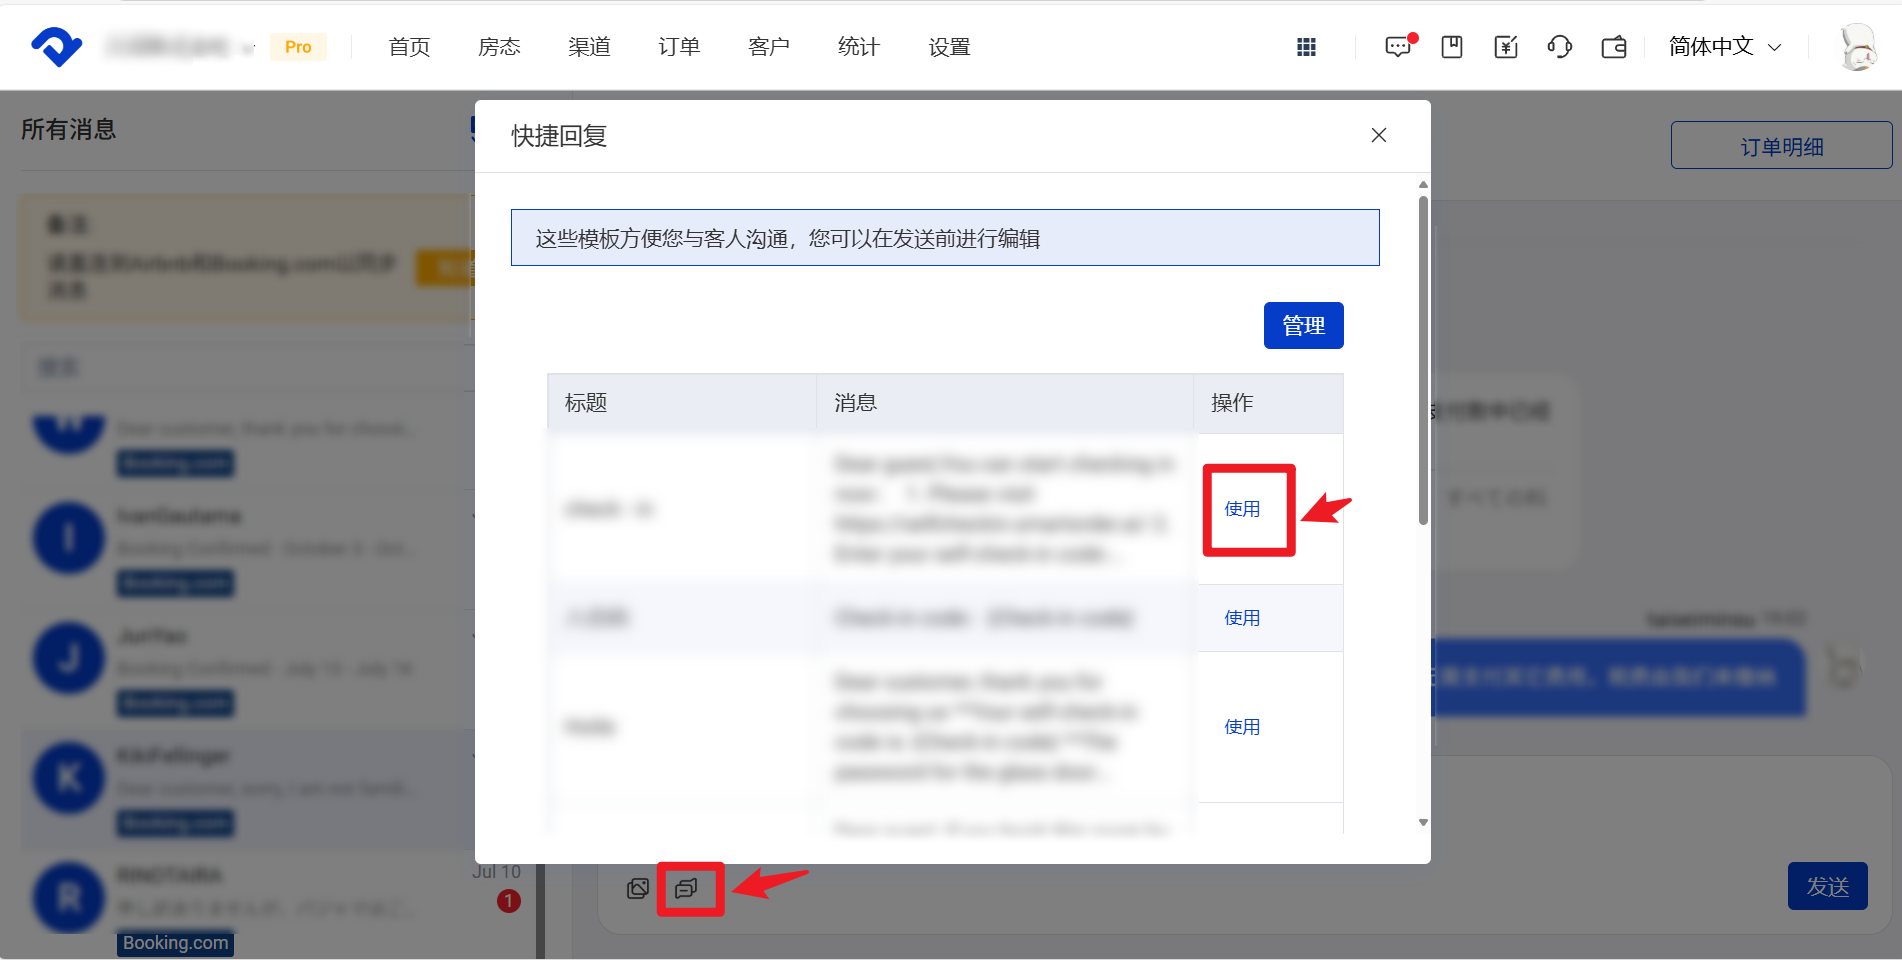Open the yuan billing note icon
This screenshot has height=960, width=1902.
(1506, 47)
